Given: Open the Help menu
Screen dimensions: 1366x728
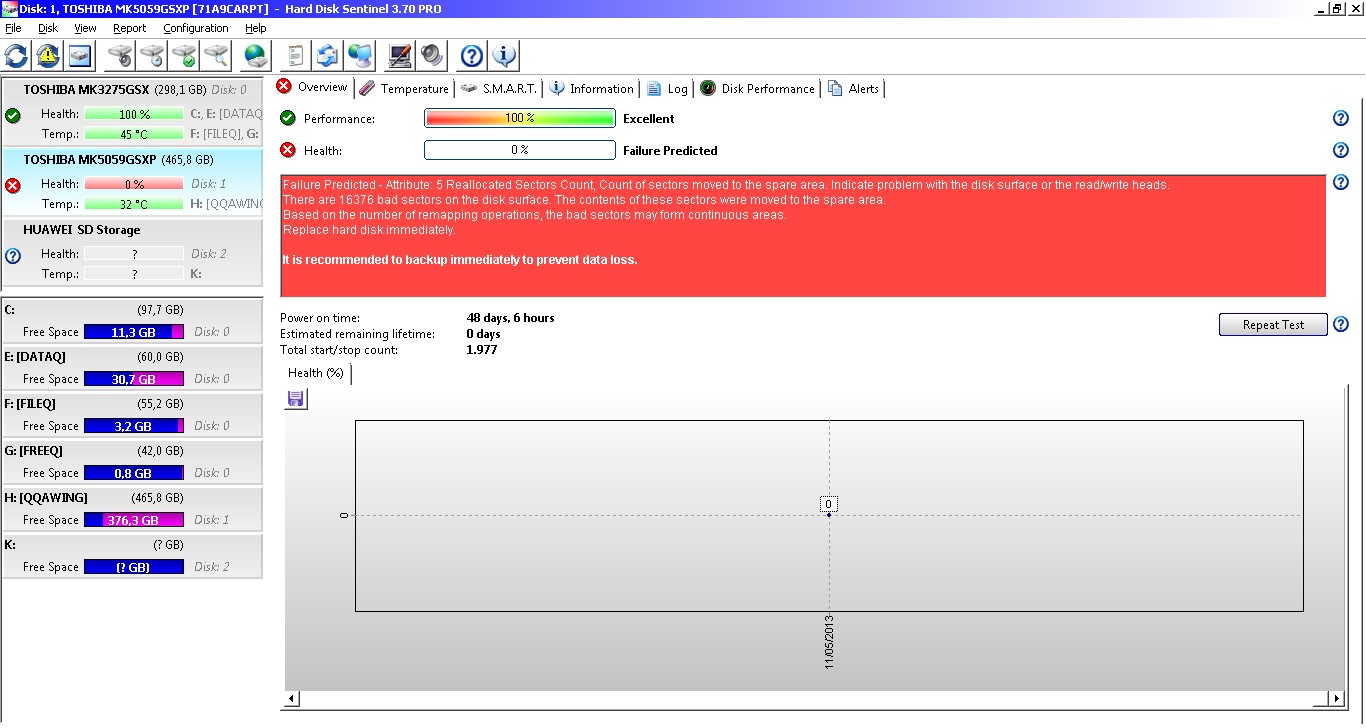Looking at the screenshot, I should tap(256, 28).
